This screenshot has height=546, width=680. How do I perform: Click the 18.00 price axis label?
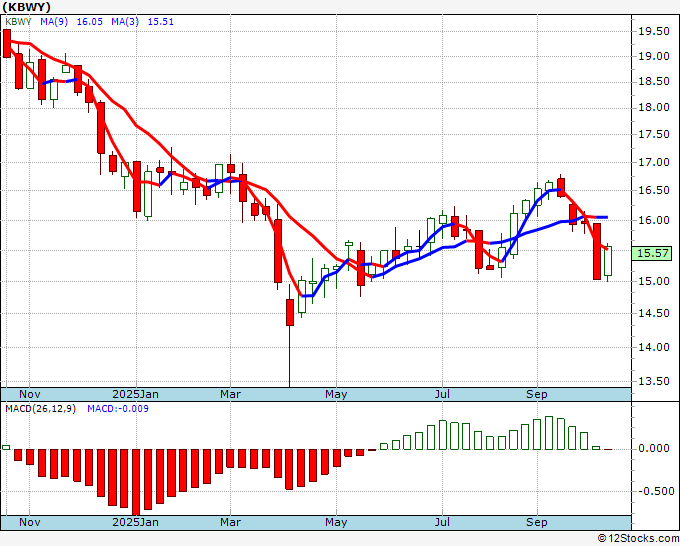coord(654,108)
